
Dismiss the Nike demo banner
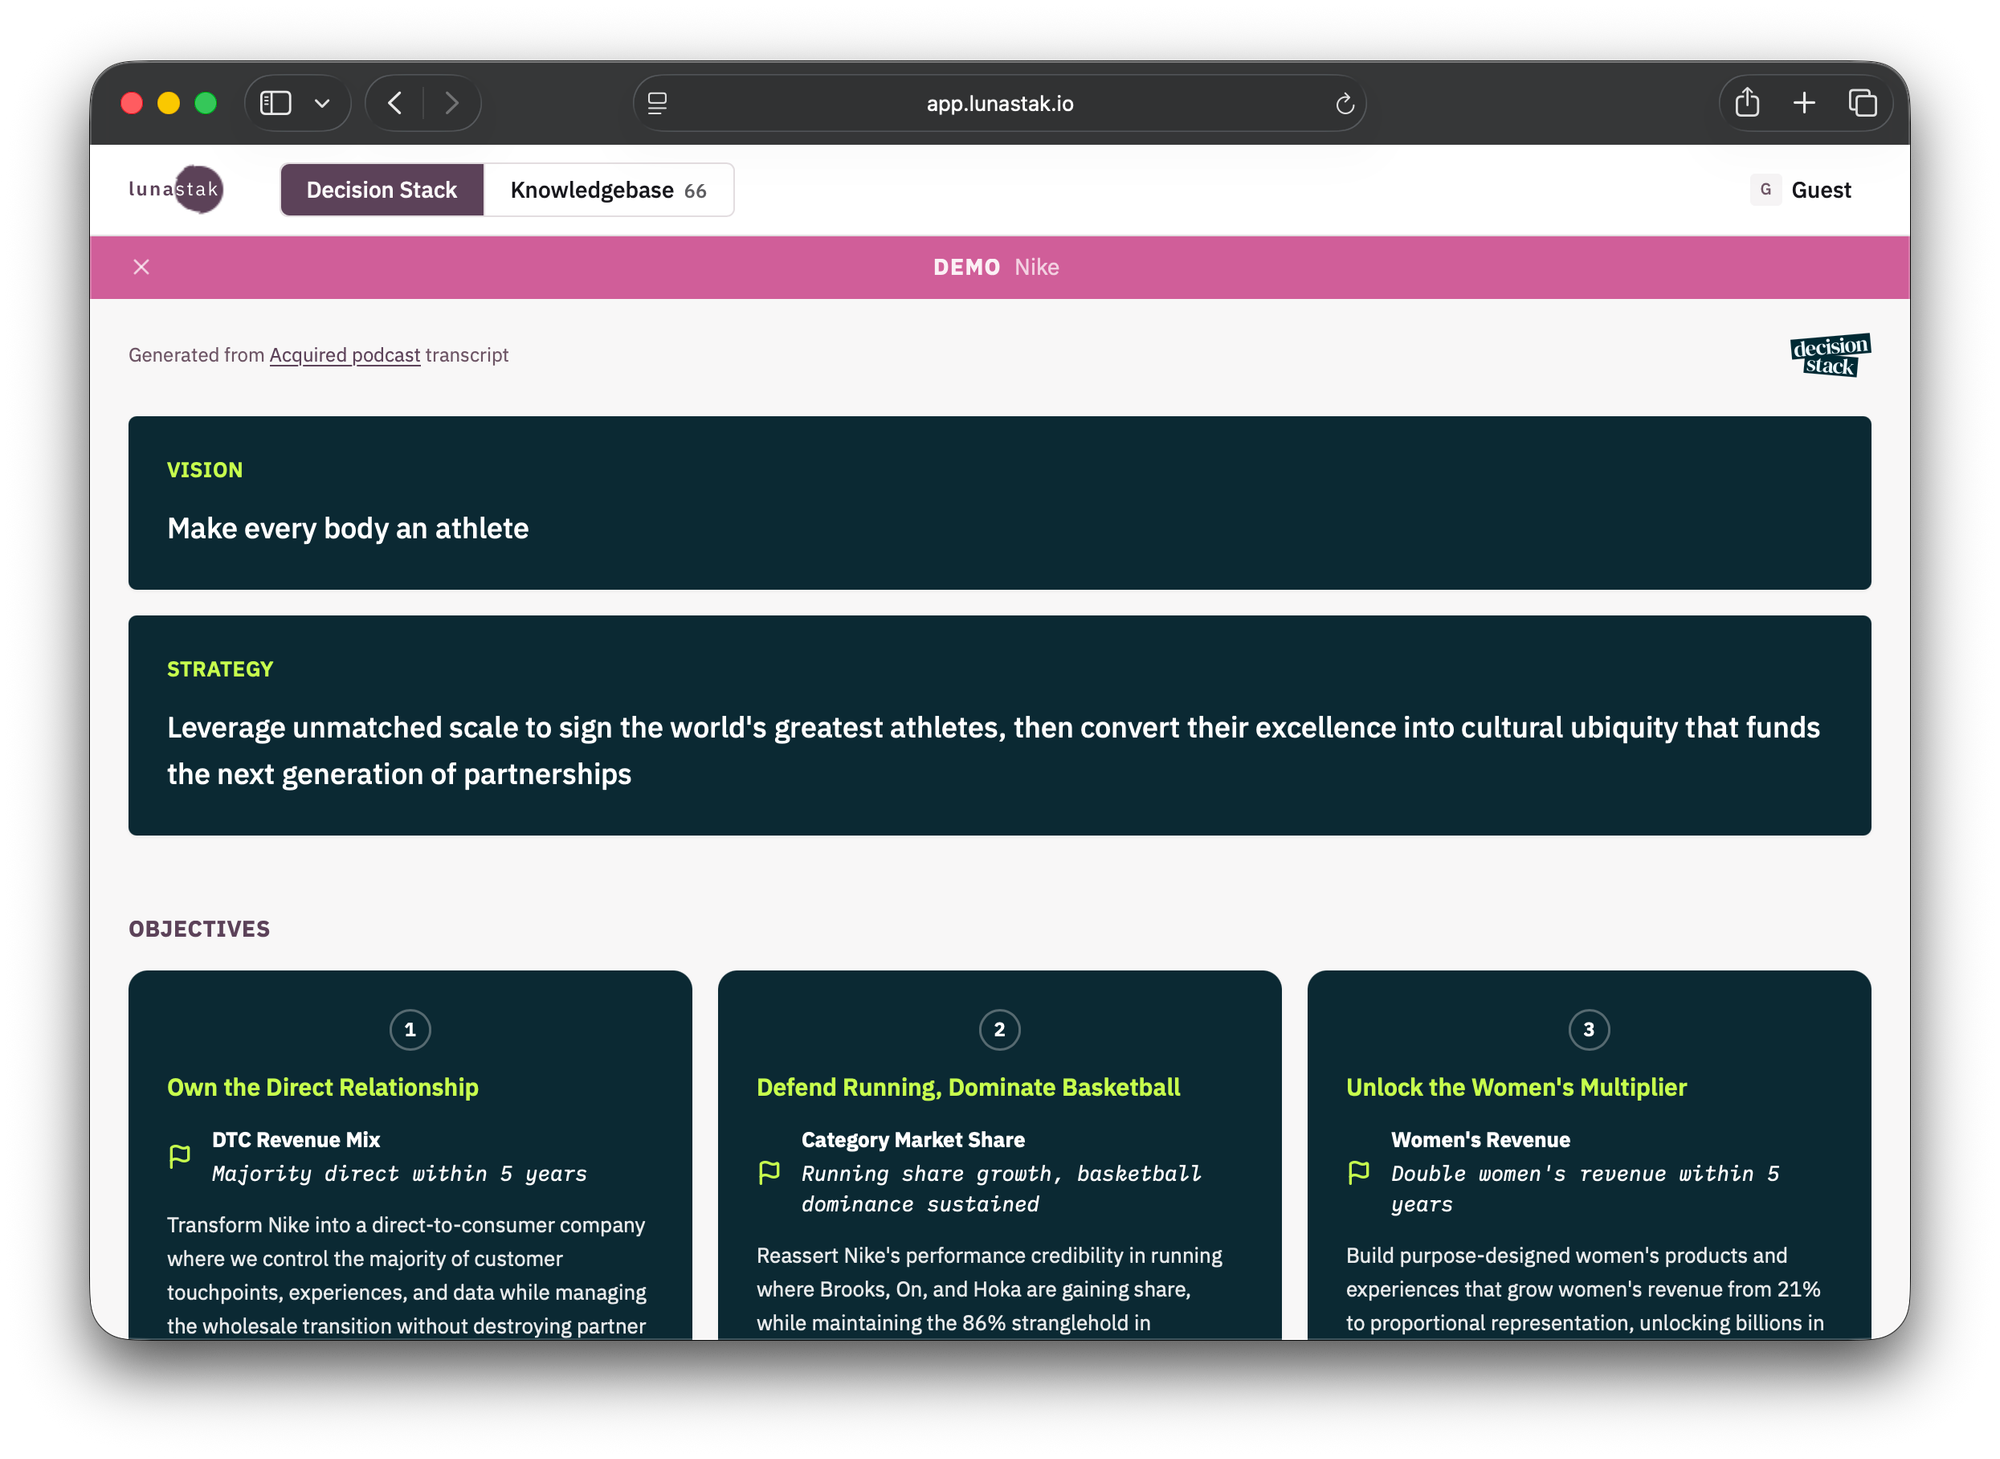point(141,267)
